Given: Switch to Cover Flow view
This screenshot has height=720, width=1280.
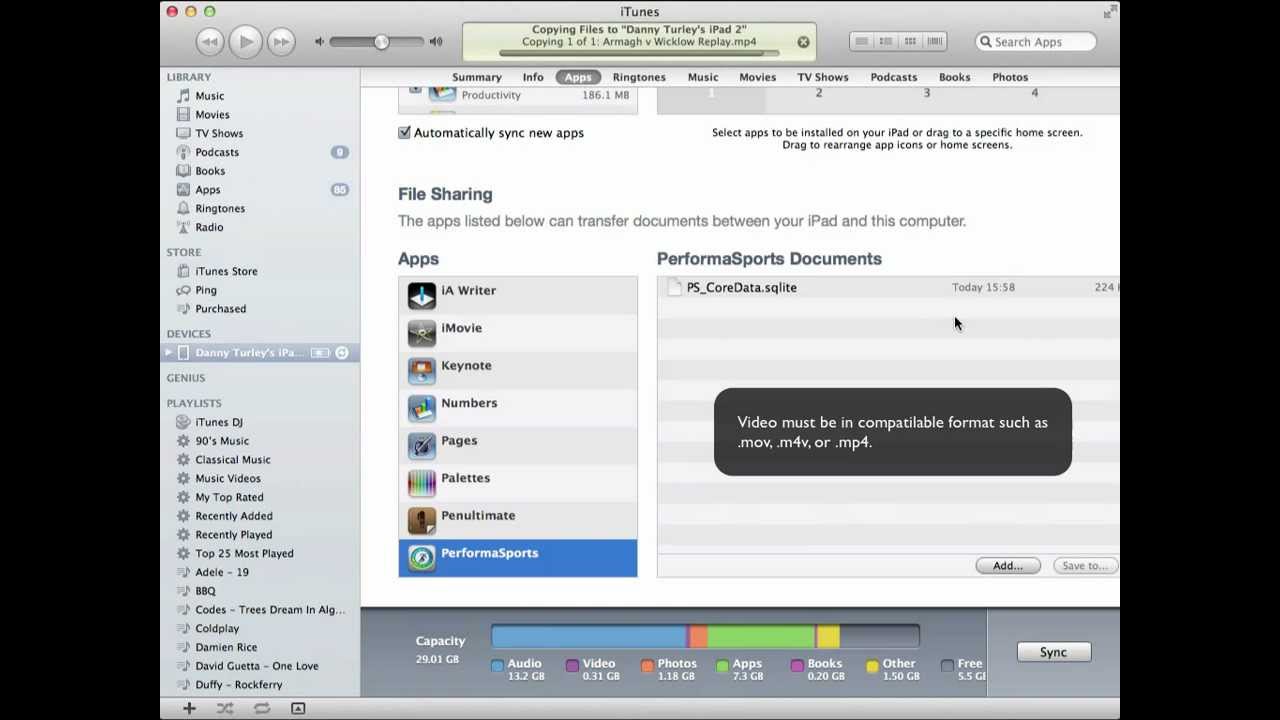Looking at the screenshot, I should [935, 41].
